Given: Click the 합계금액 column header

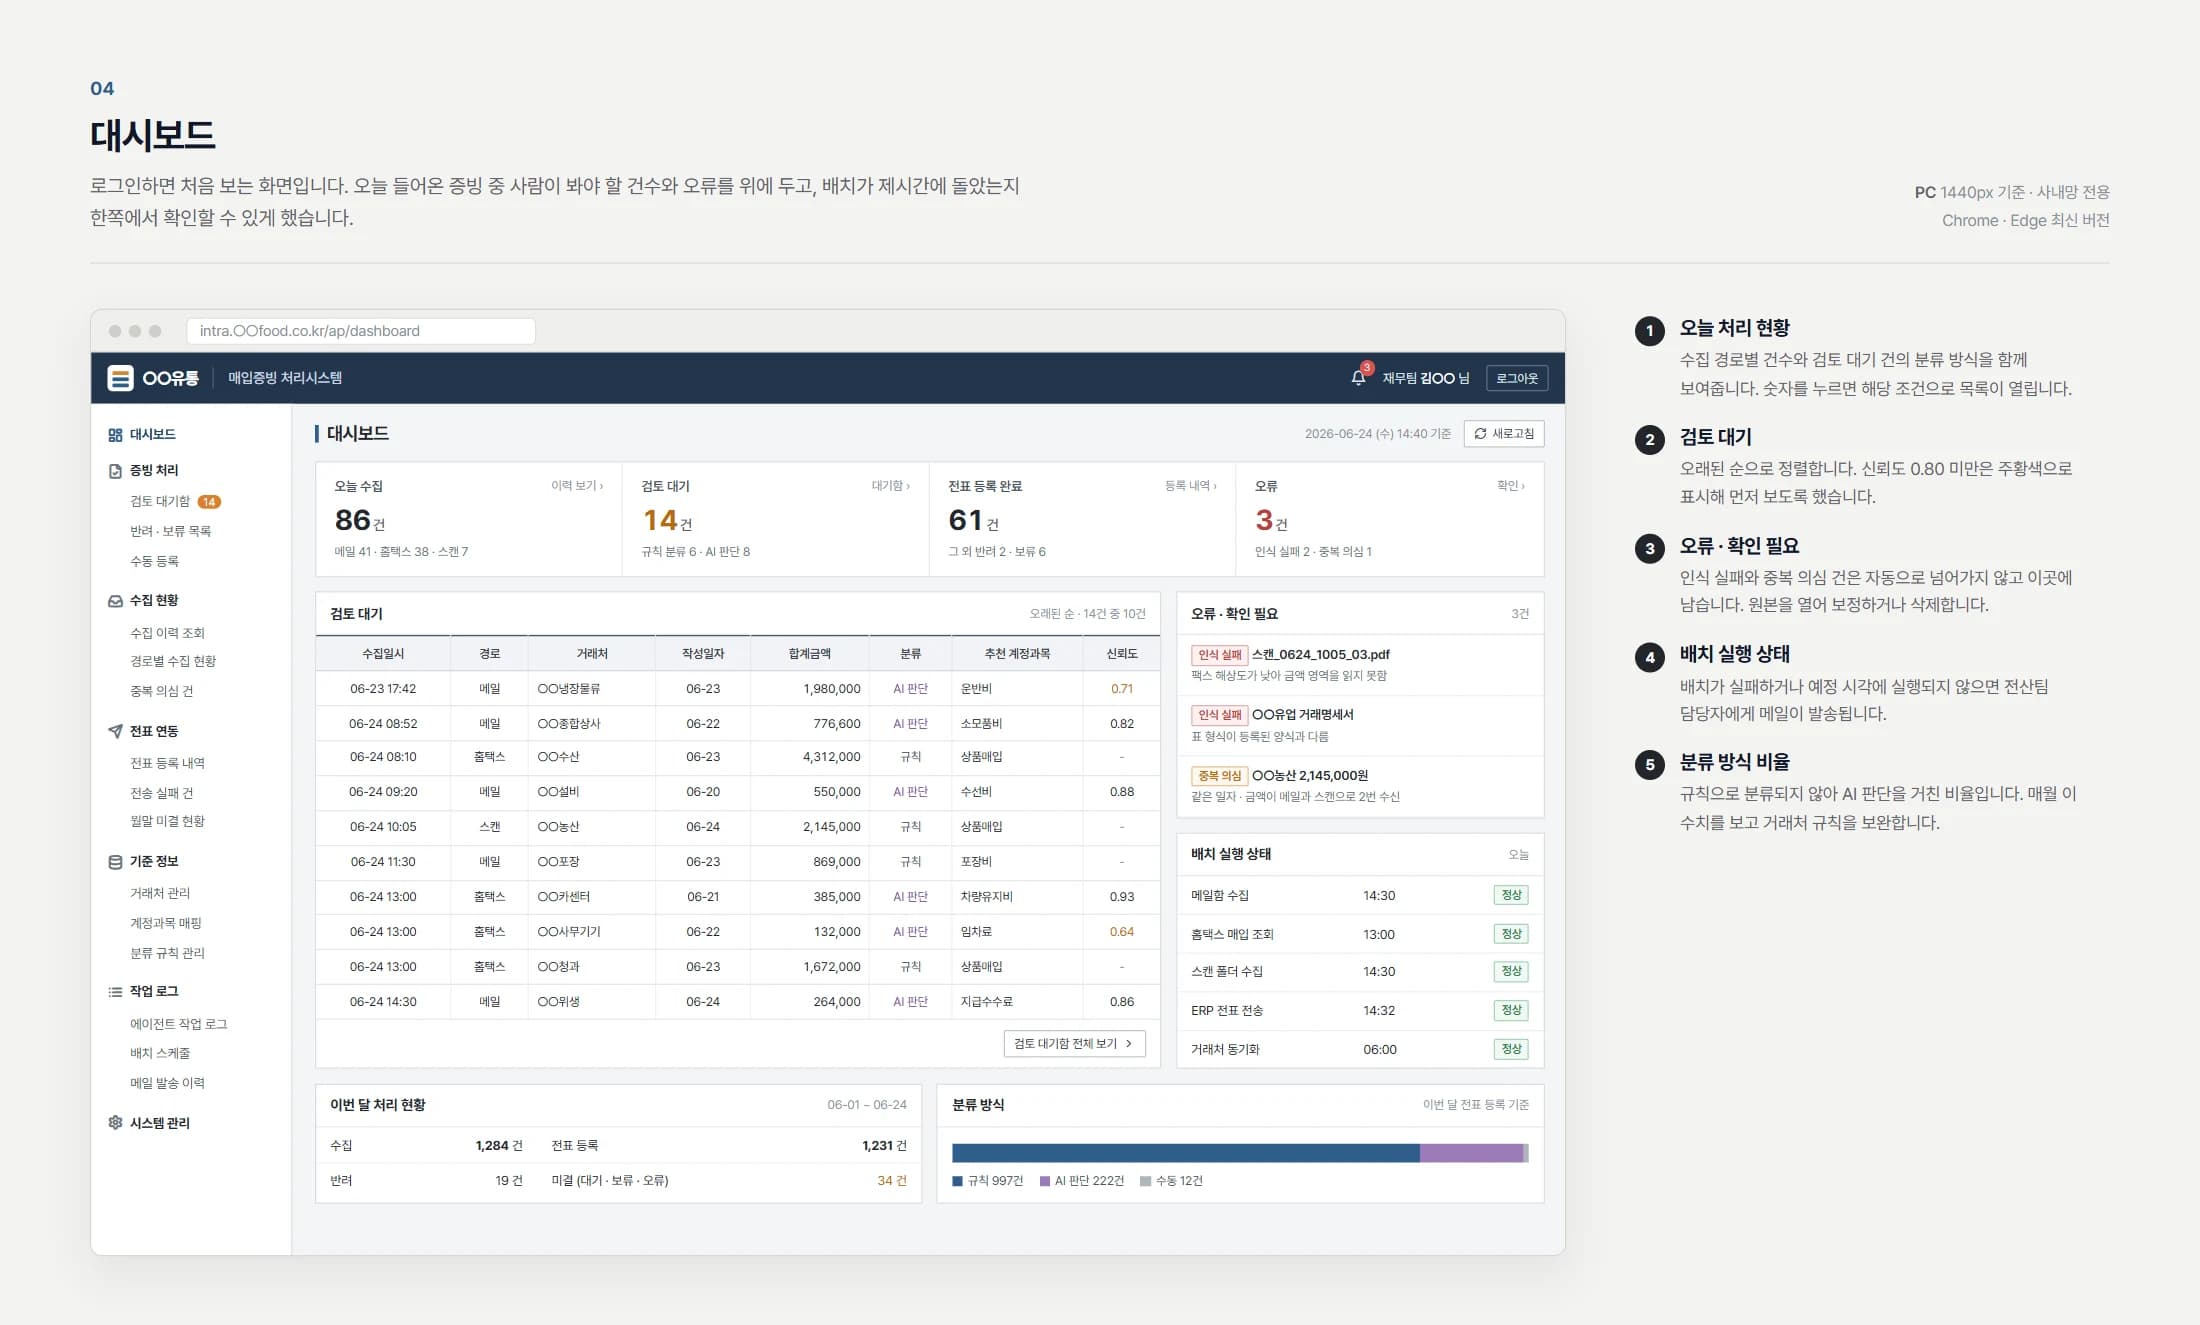Looking at the screenshot, I should point(810,653).
